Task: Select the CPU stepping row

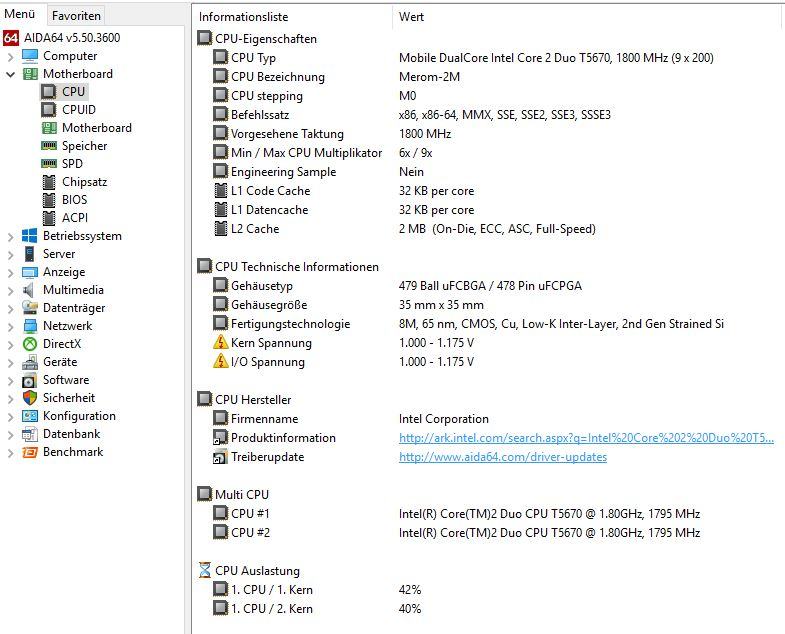Action: (488, 96)
